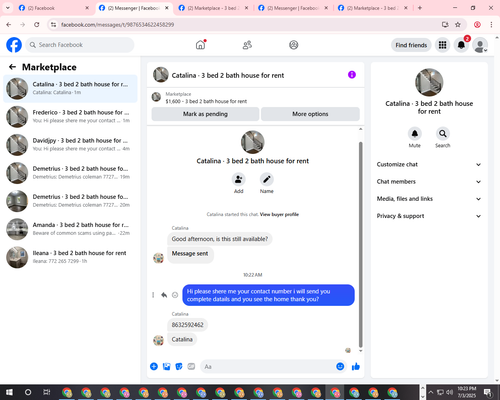
Task: Open Amanda conversation
Action: 70,229
